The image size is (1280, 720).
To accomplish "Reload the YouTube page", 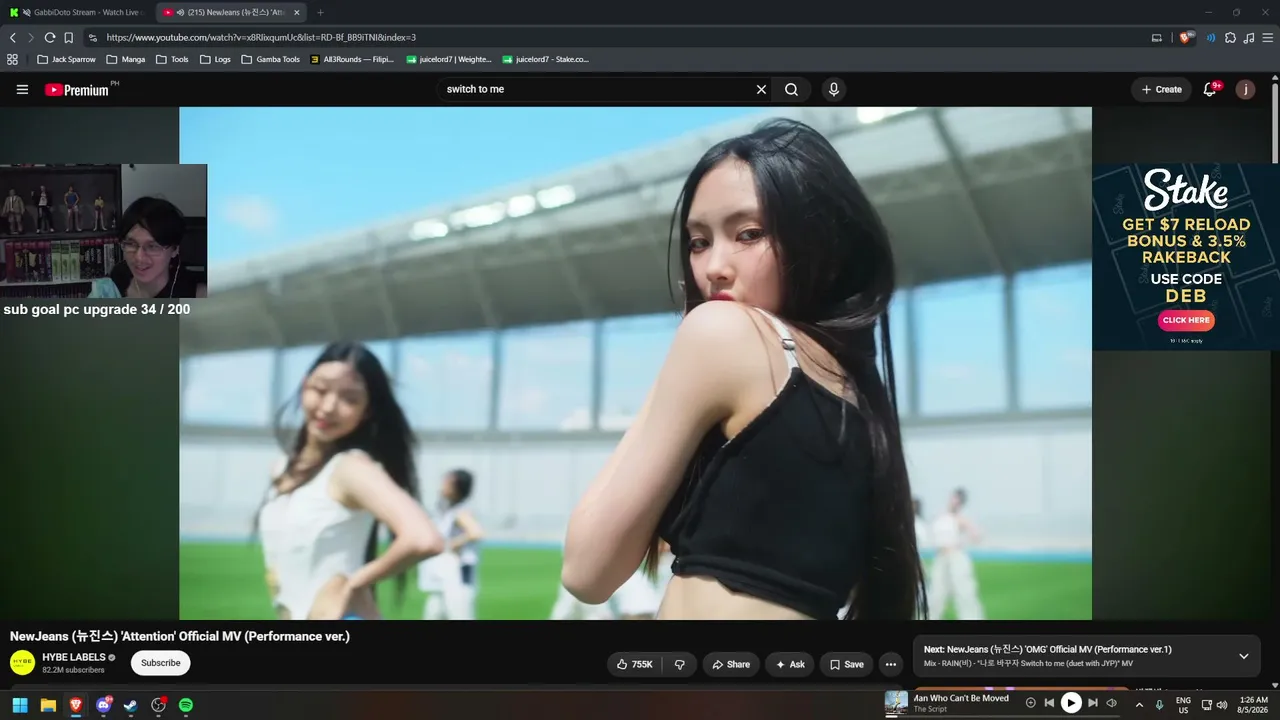I will (49, 38).
